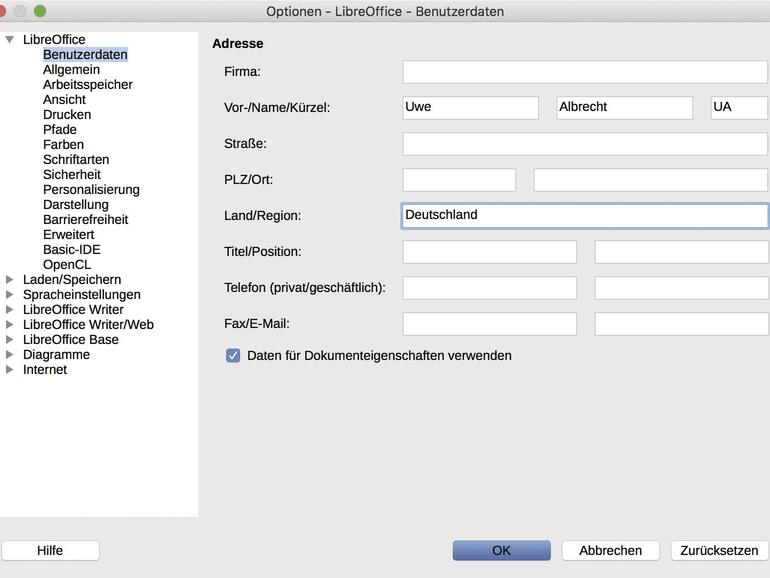
Task: Expand the Laden/Speichern section
Action: [x=10, y=280]
